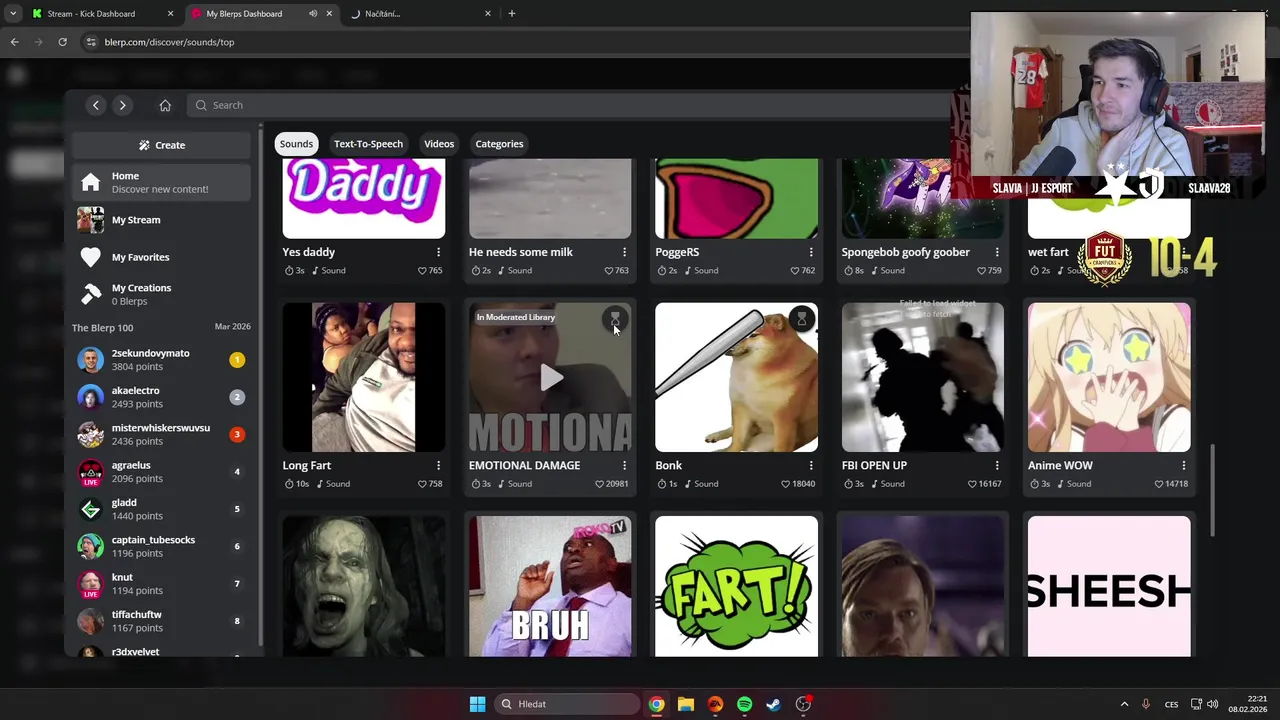Open Spotify from the taskbar
1280x720 pixels.
click(x=744, y=704)
